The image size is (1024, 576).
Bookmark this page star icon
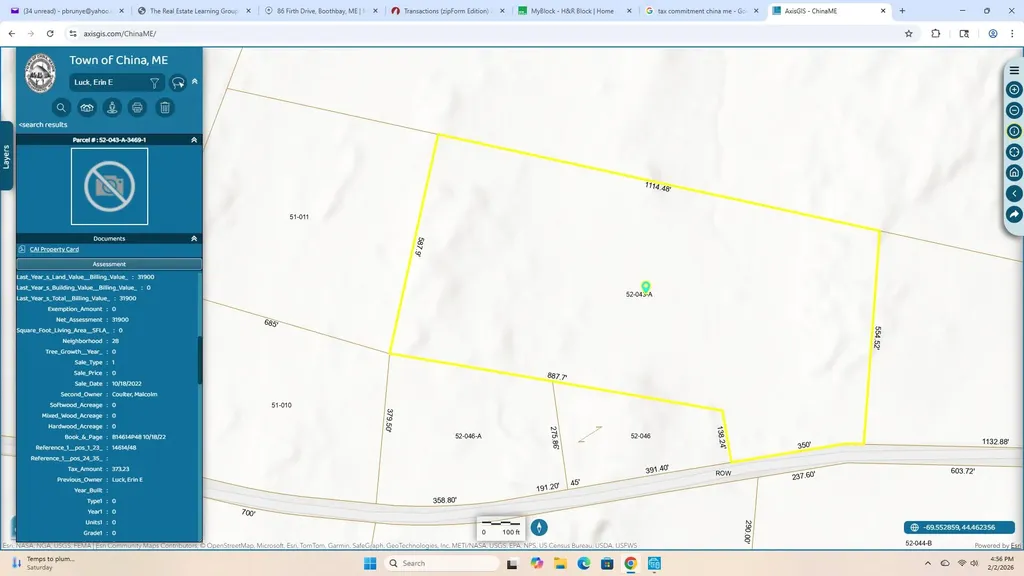pos(908,33)
